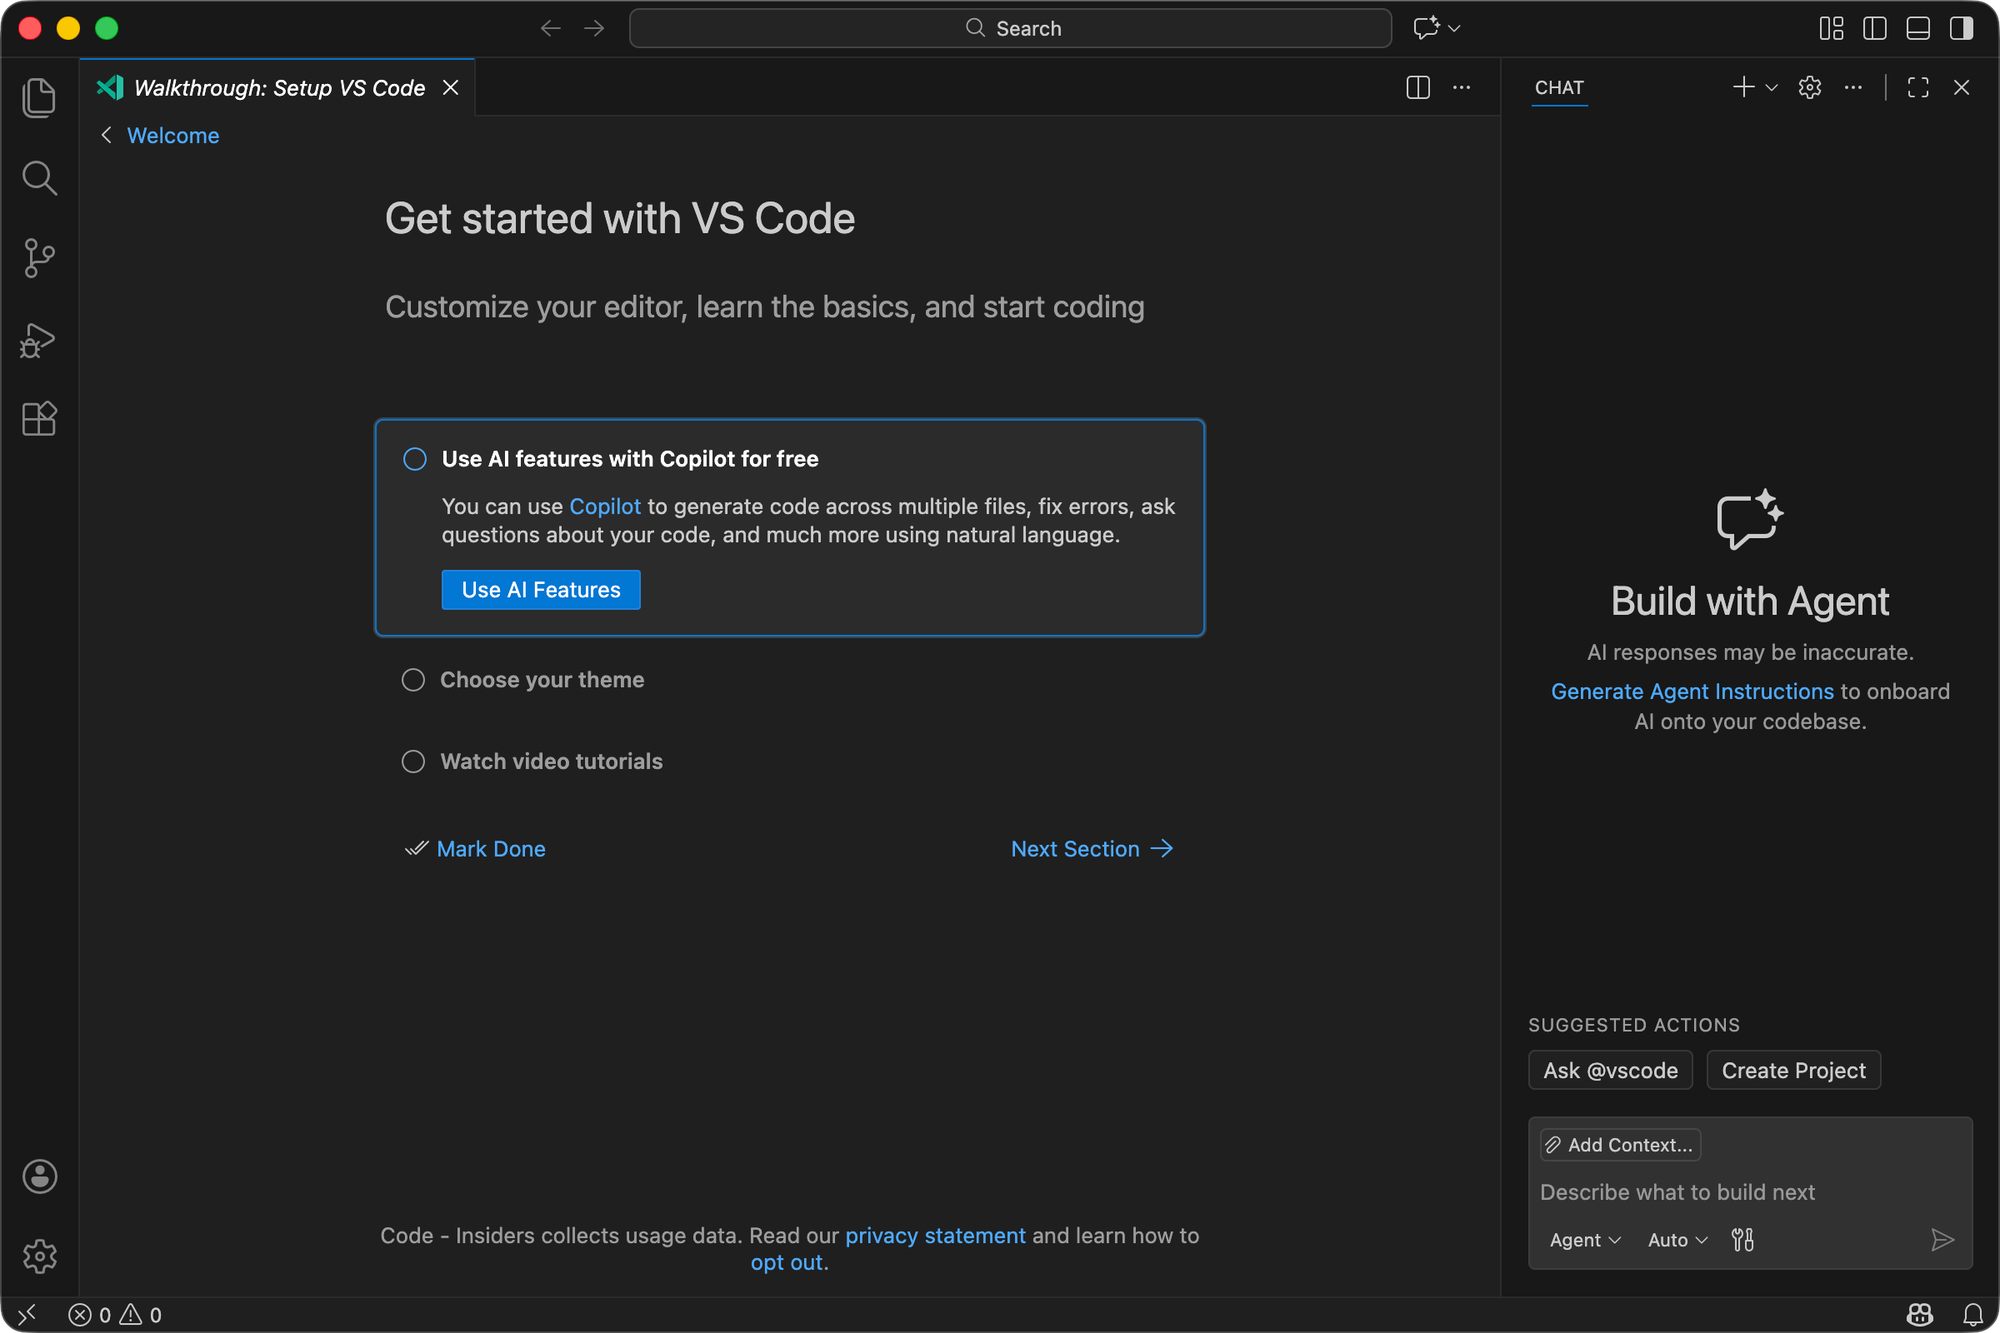Switch to the CHAT panel tab
The height and width of the screenshot is (1333, 2000).
point(1559,88)
